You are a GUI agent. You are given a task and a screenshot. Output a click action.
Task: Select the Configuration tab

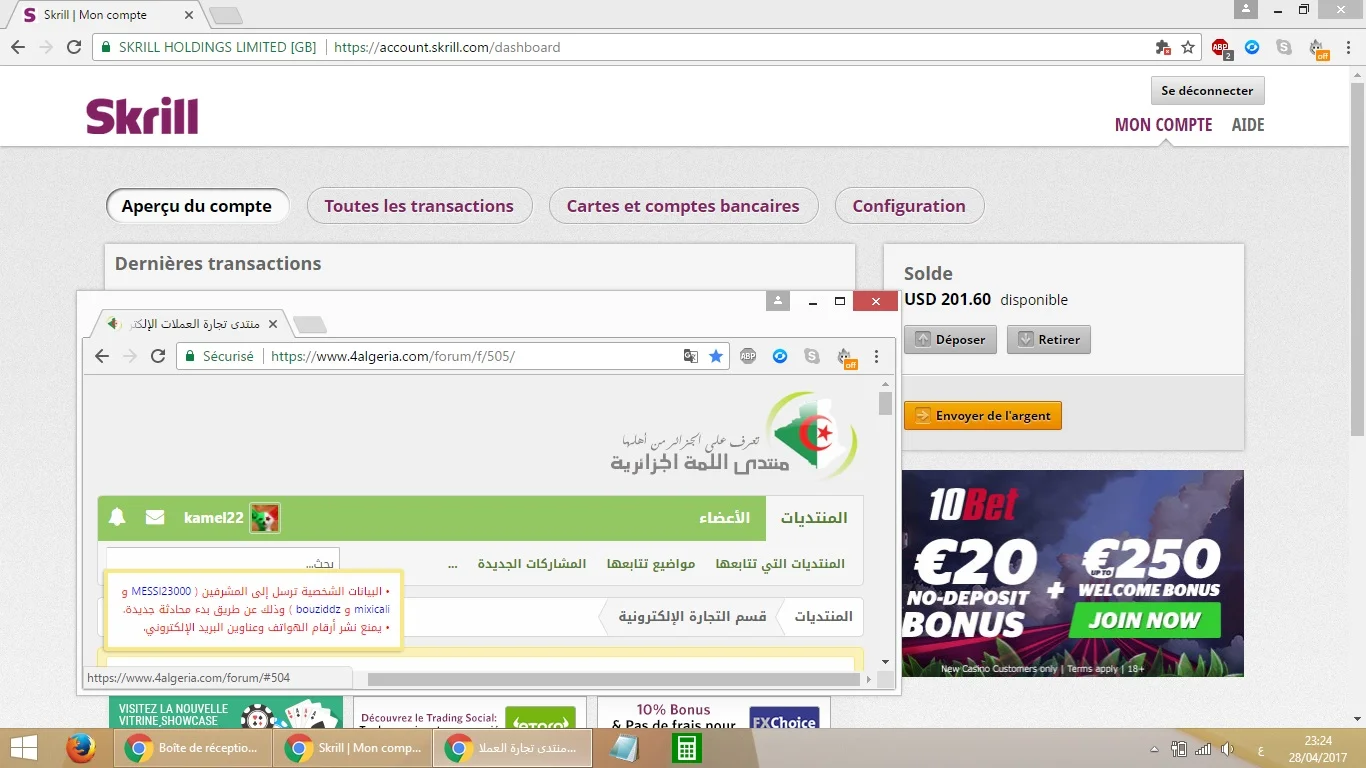click(909, 206)
